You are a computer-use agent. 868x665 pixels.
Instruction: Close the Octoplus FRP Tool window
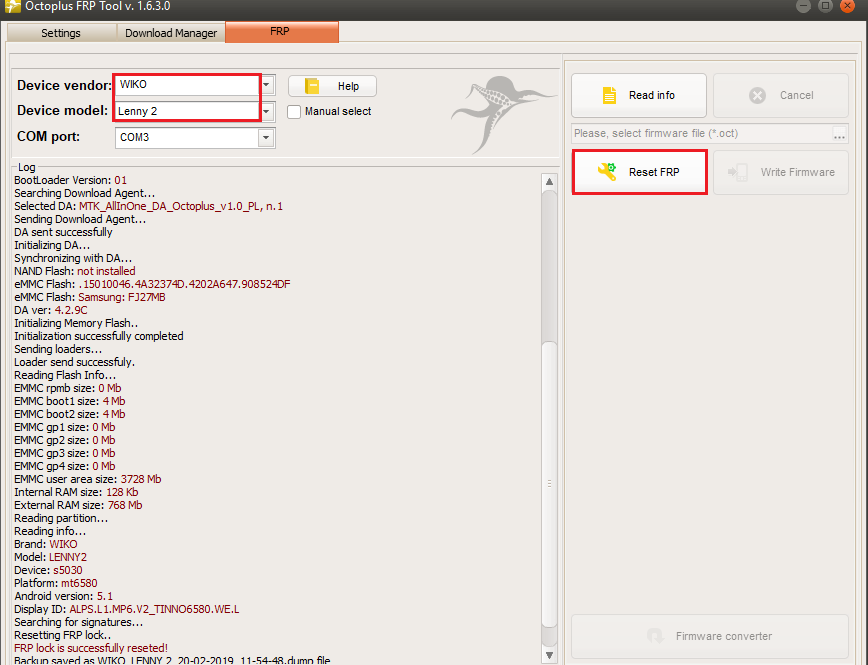(848, 6)
